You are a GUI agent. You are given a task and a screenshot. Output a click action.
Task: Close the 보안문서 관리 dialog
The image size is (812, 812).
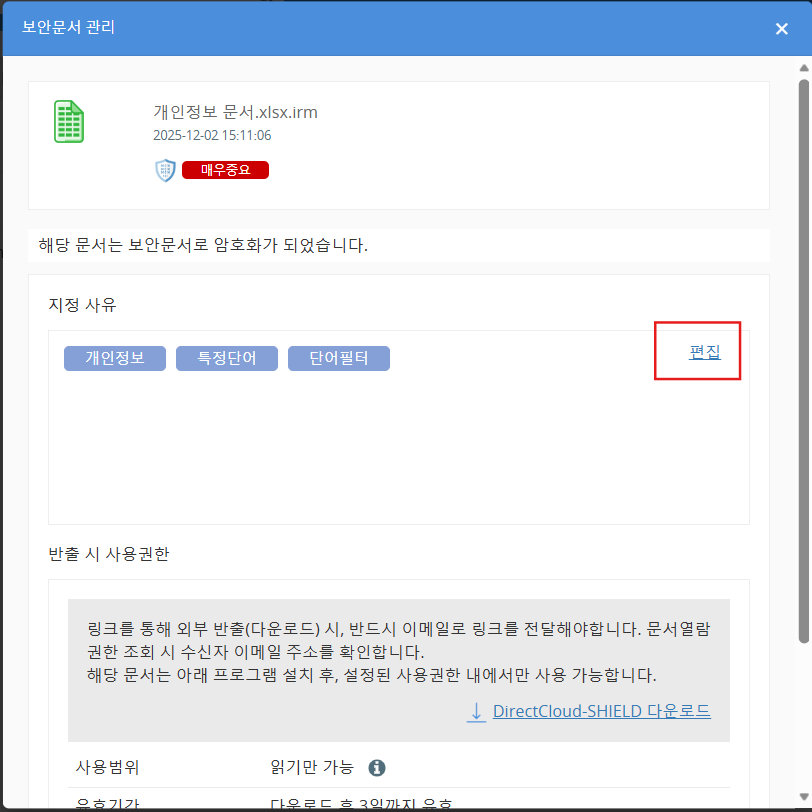tap(782, 29)
